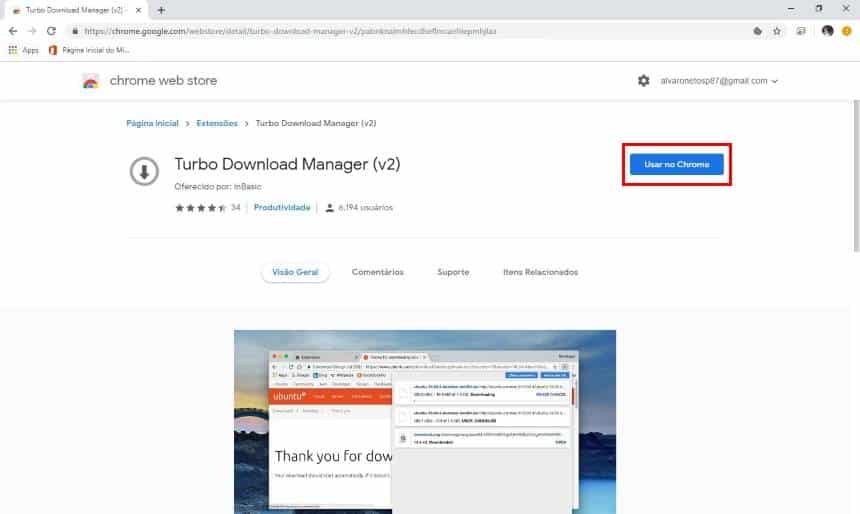The image size is (860, 514).
Task: Expand the alvaronetosp87@gmail.com account dropdown
Action: [719, 81]
